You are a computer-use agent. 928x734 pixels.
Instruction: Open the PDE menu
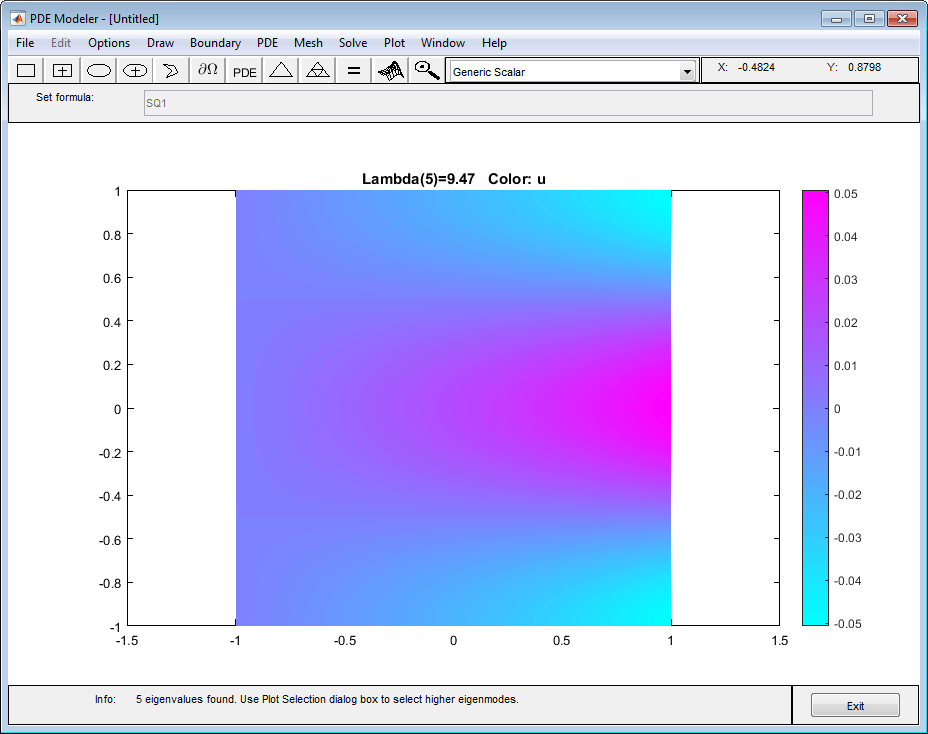[x=268, y=43]
